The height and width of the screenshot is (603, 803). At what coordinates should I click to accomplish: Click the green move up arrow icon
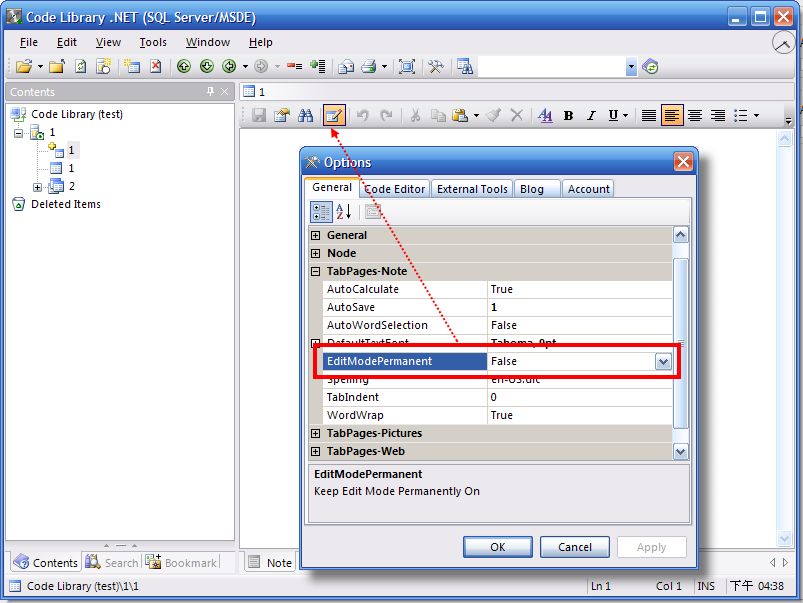pyautogui.click(x=184, y=67)
